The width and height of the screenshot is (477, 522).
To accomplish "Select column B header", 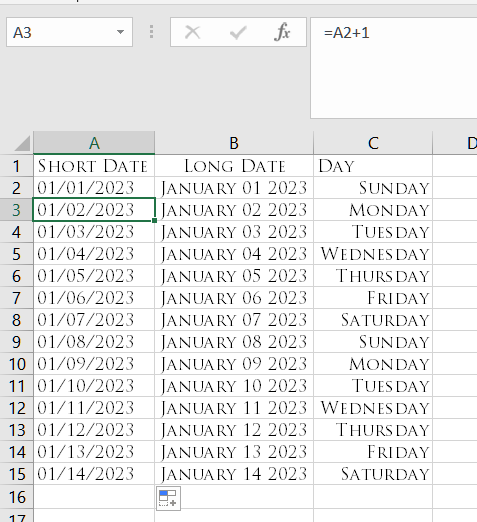I will point(234,143).
